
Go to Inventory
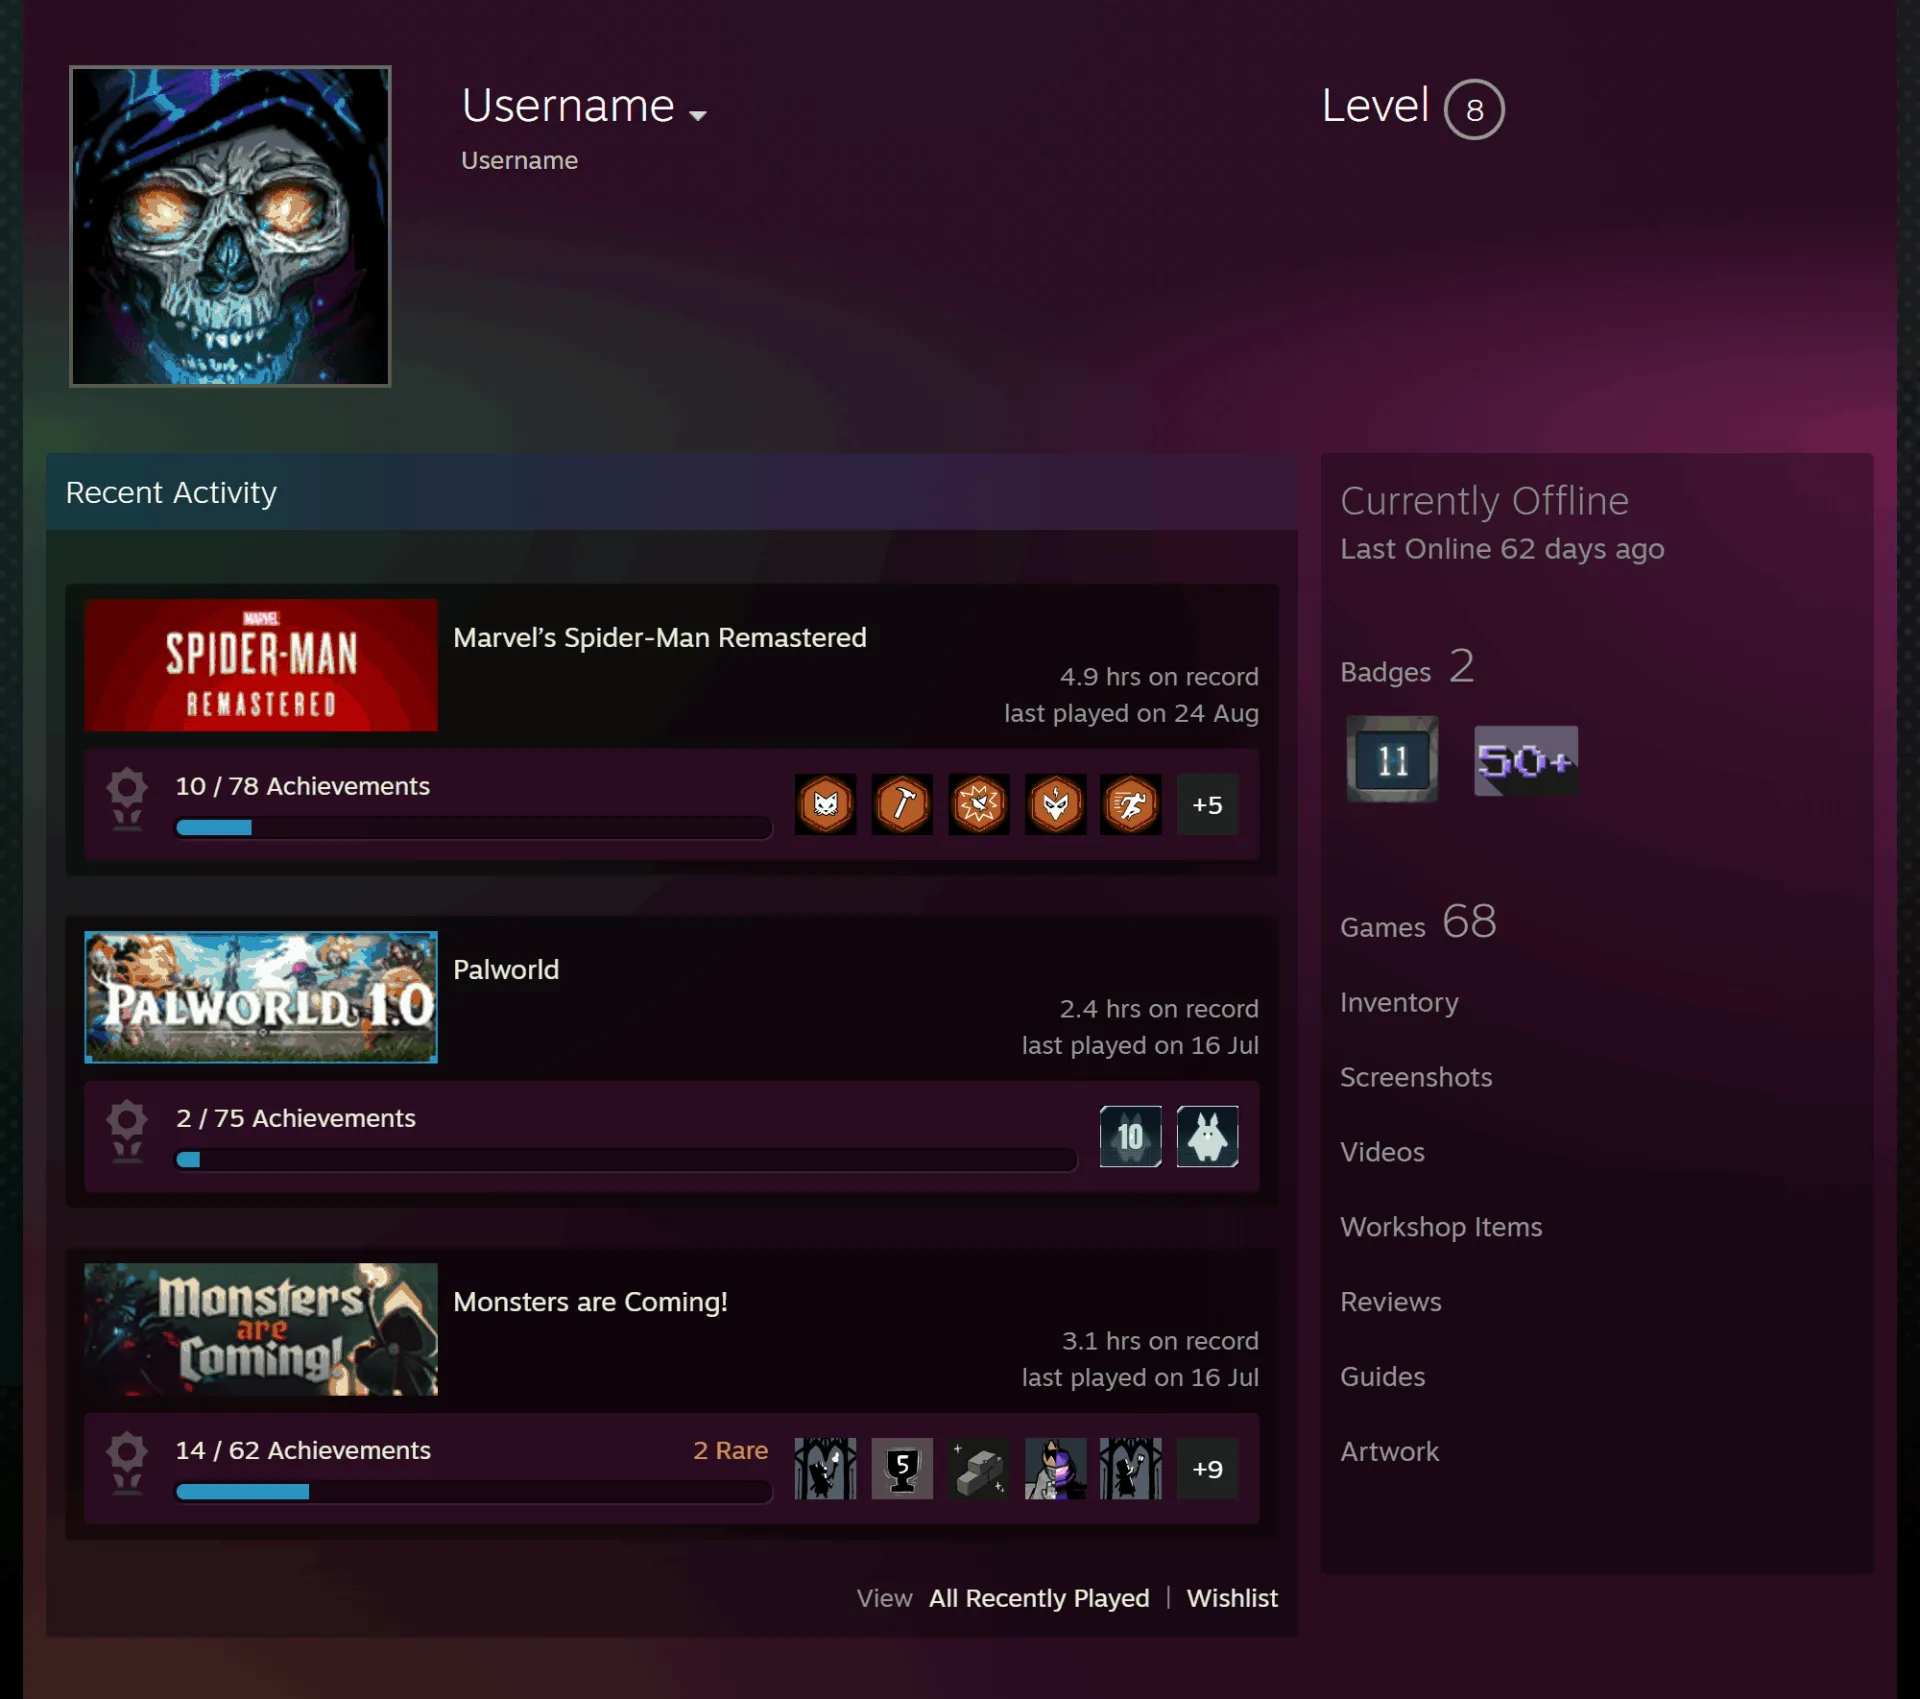[1399, 1002]
